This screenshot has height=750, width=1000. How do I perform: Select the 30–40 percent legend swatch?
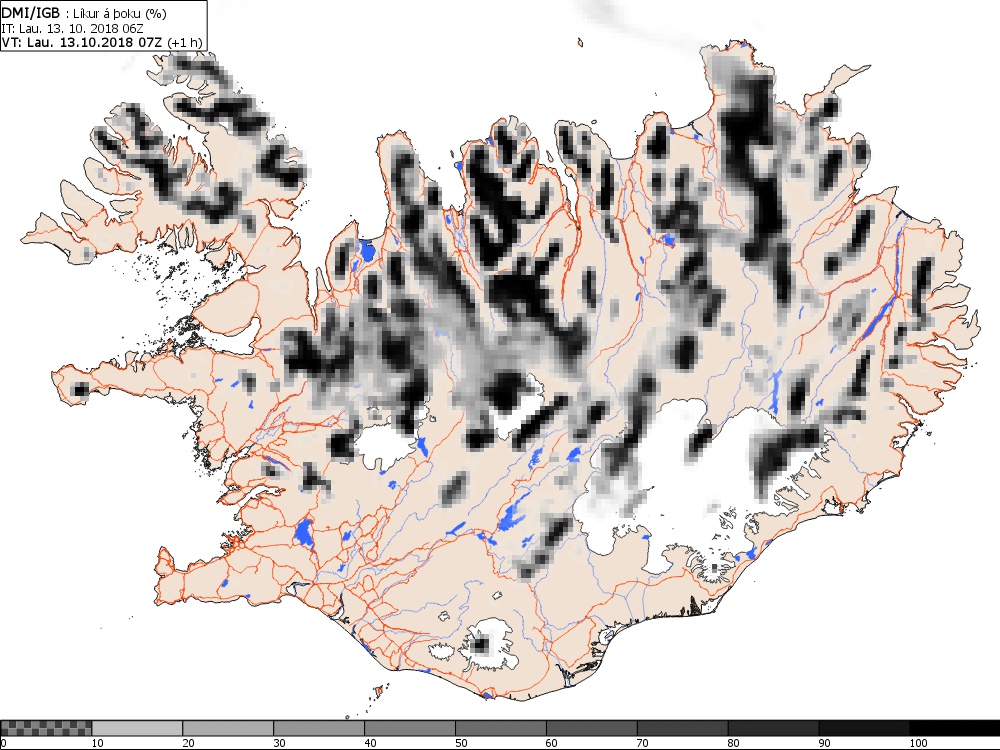(319, 728)
